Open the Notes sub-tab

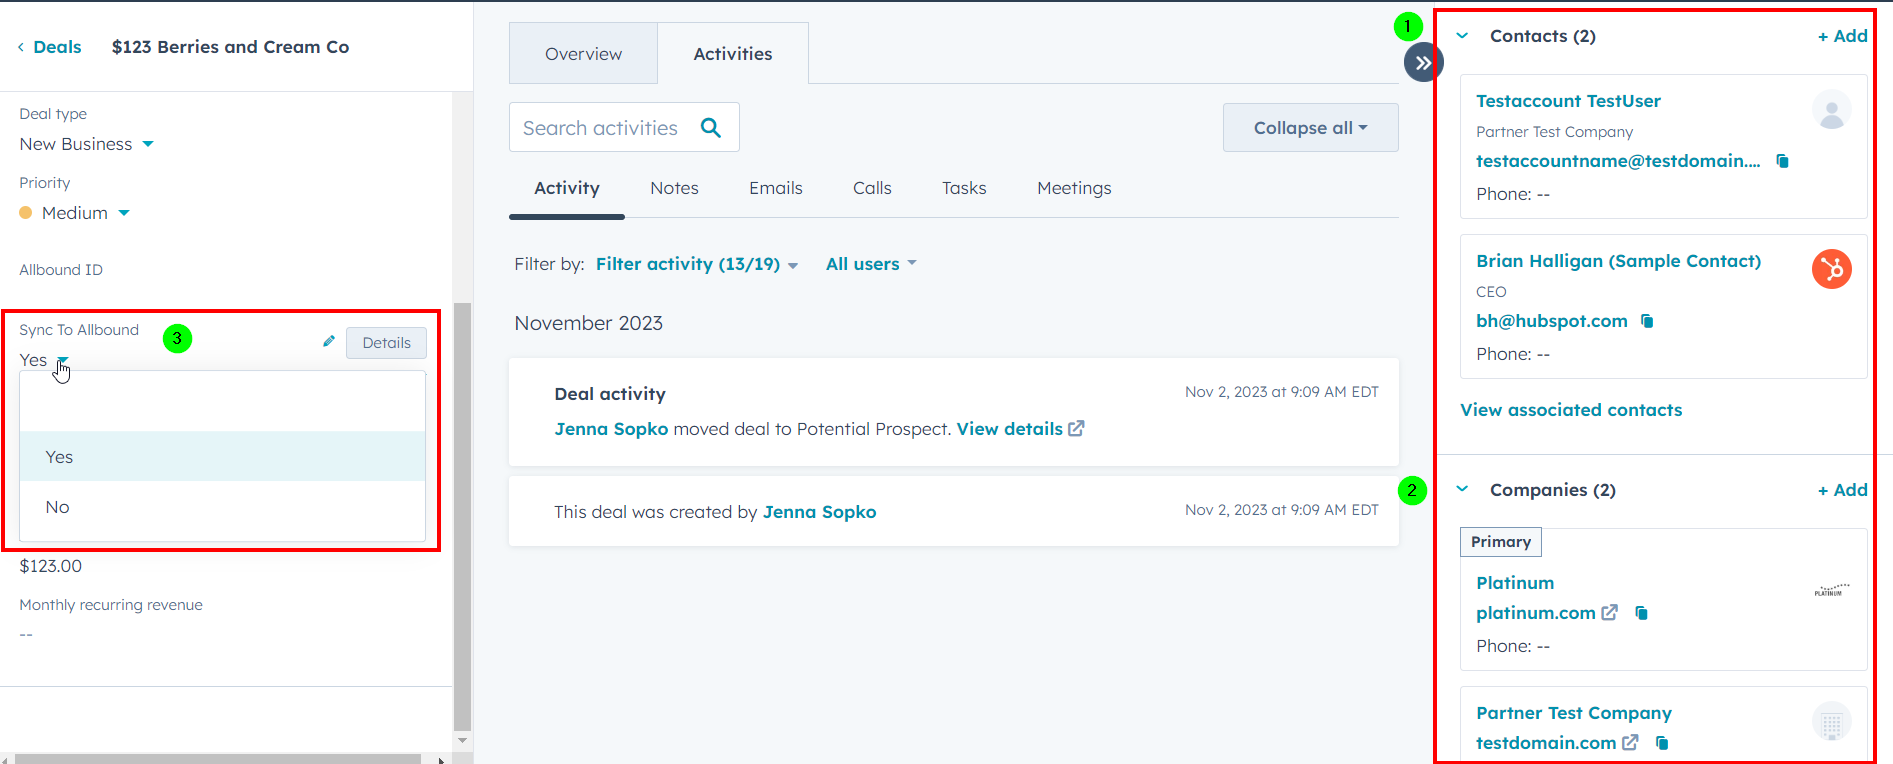(674, 188)
